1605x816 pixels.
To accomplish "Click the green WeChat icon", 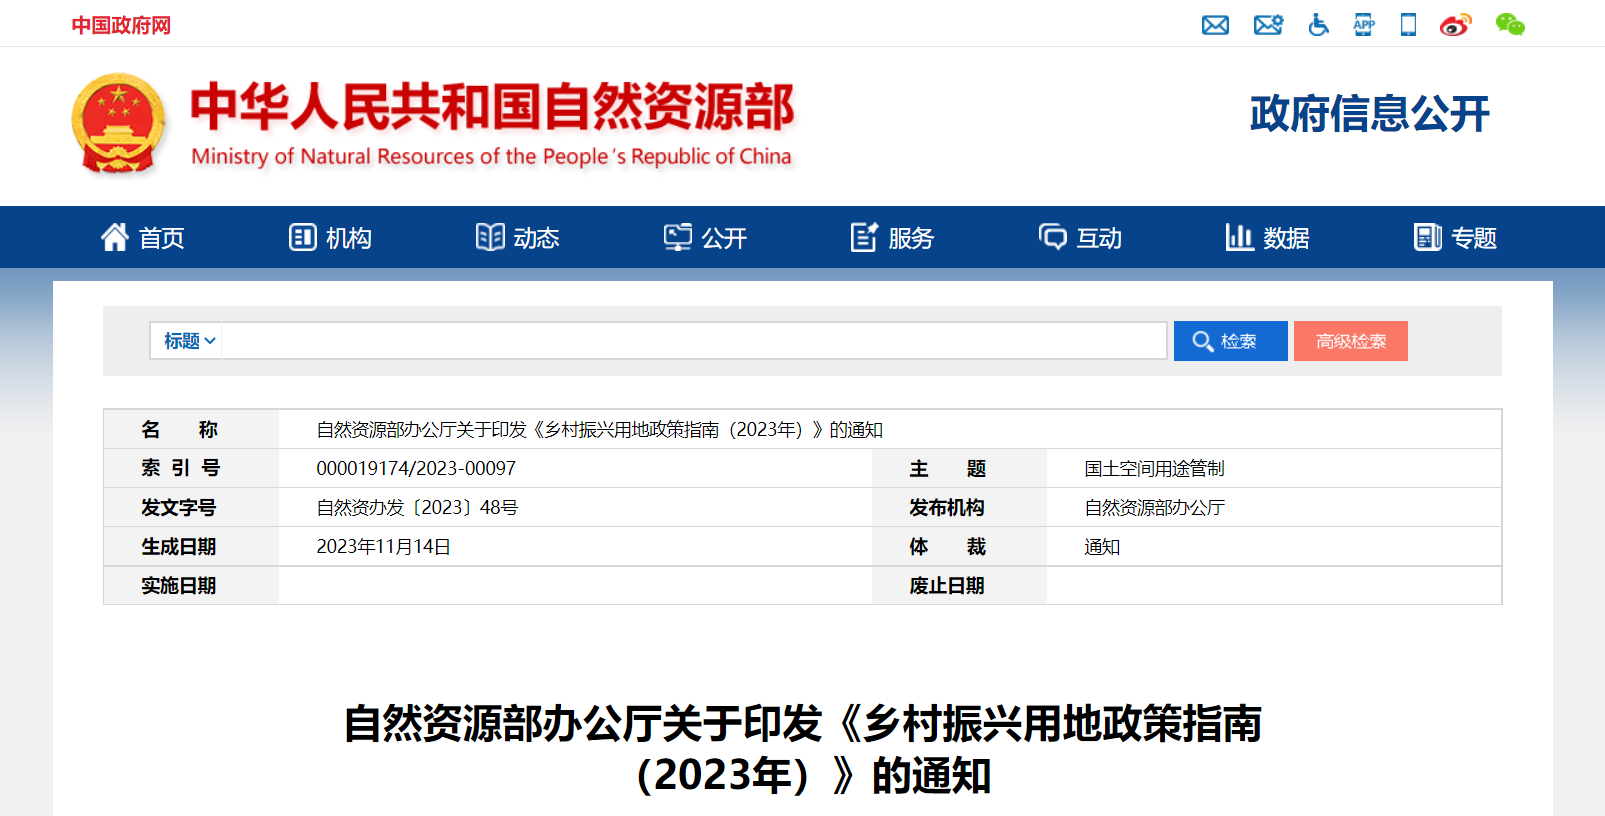I will [1510, 25].
